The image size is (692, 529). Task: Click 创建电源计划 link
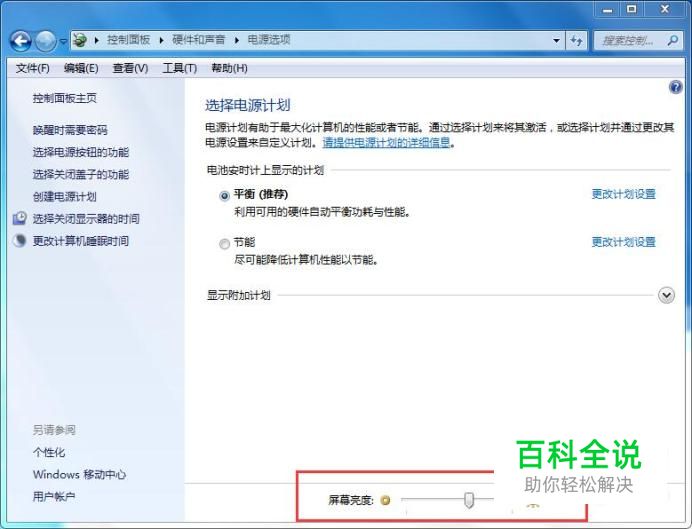[x=64, y=196]
